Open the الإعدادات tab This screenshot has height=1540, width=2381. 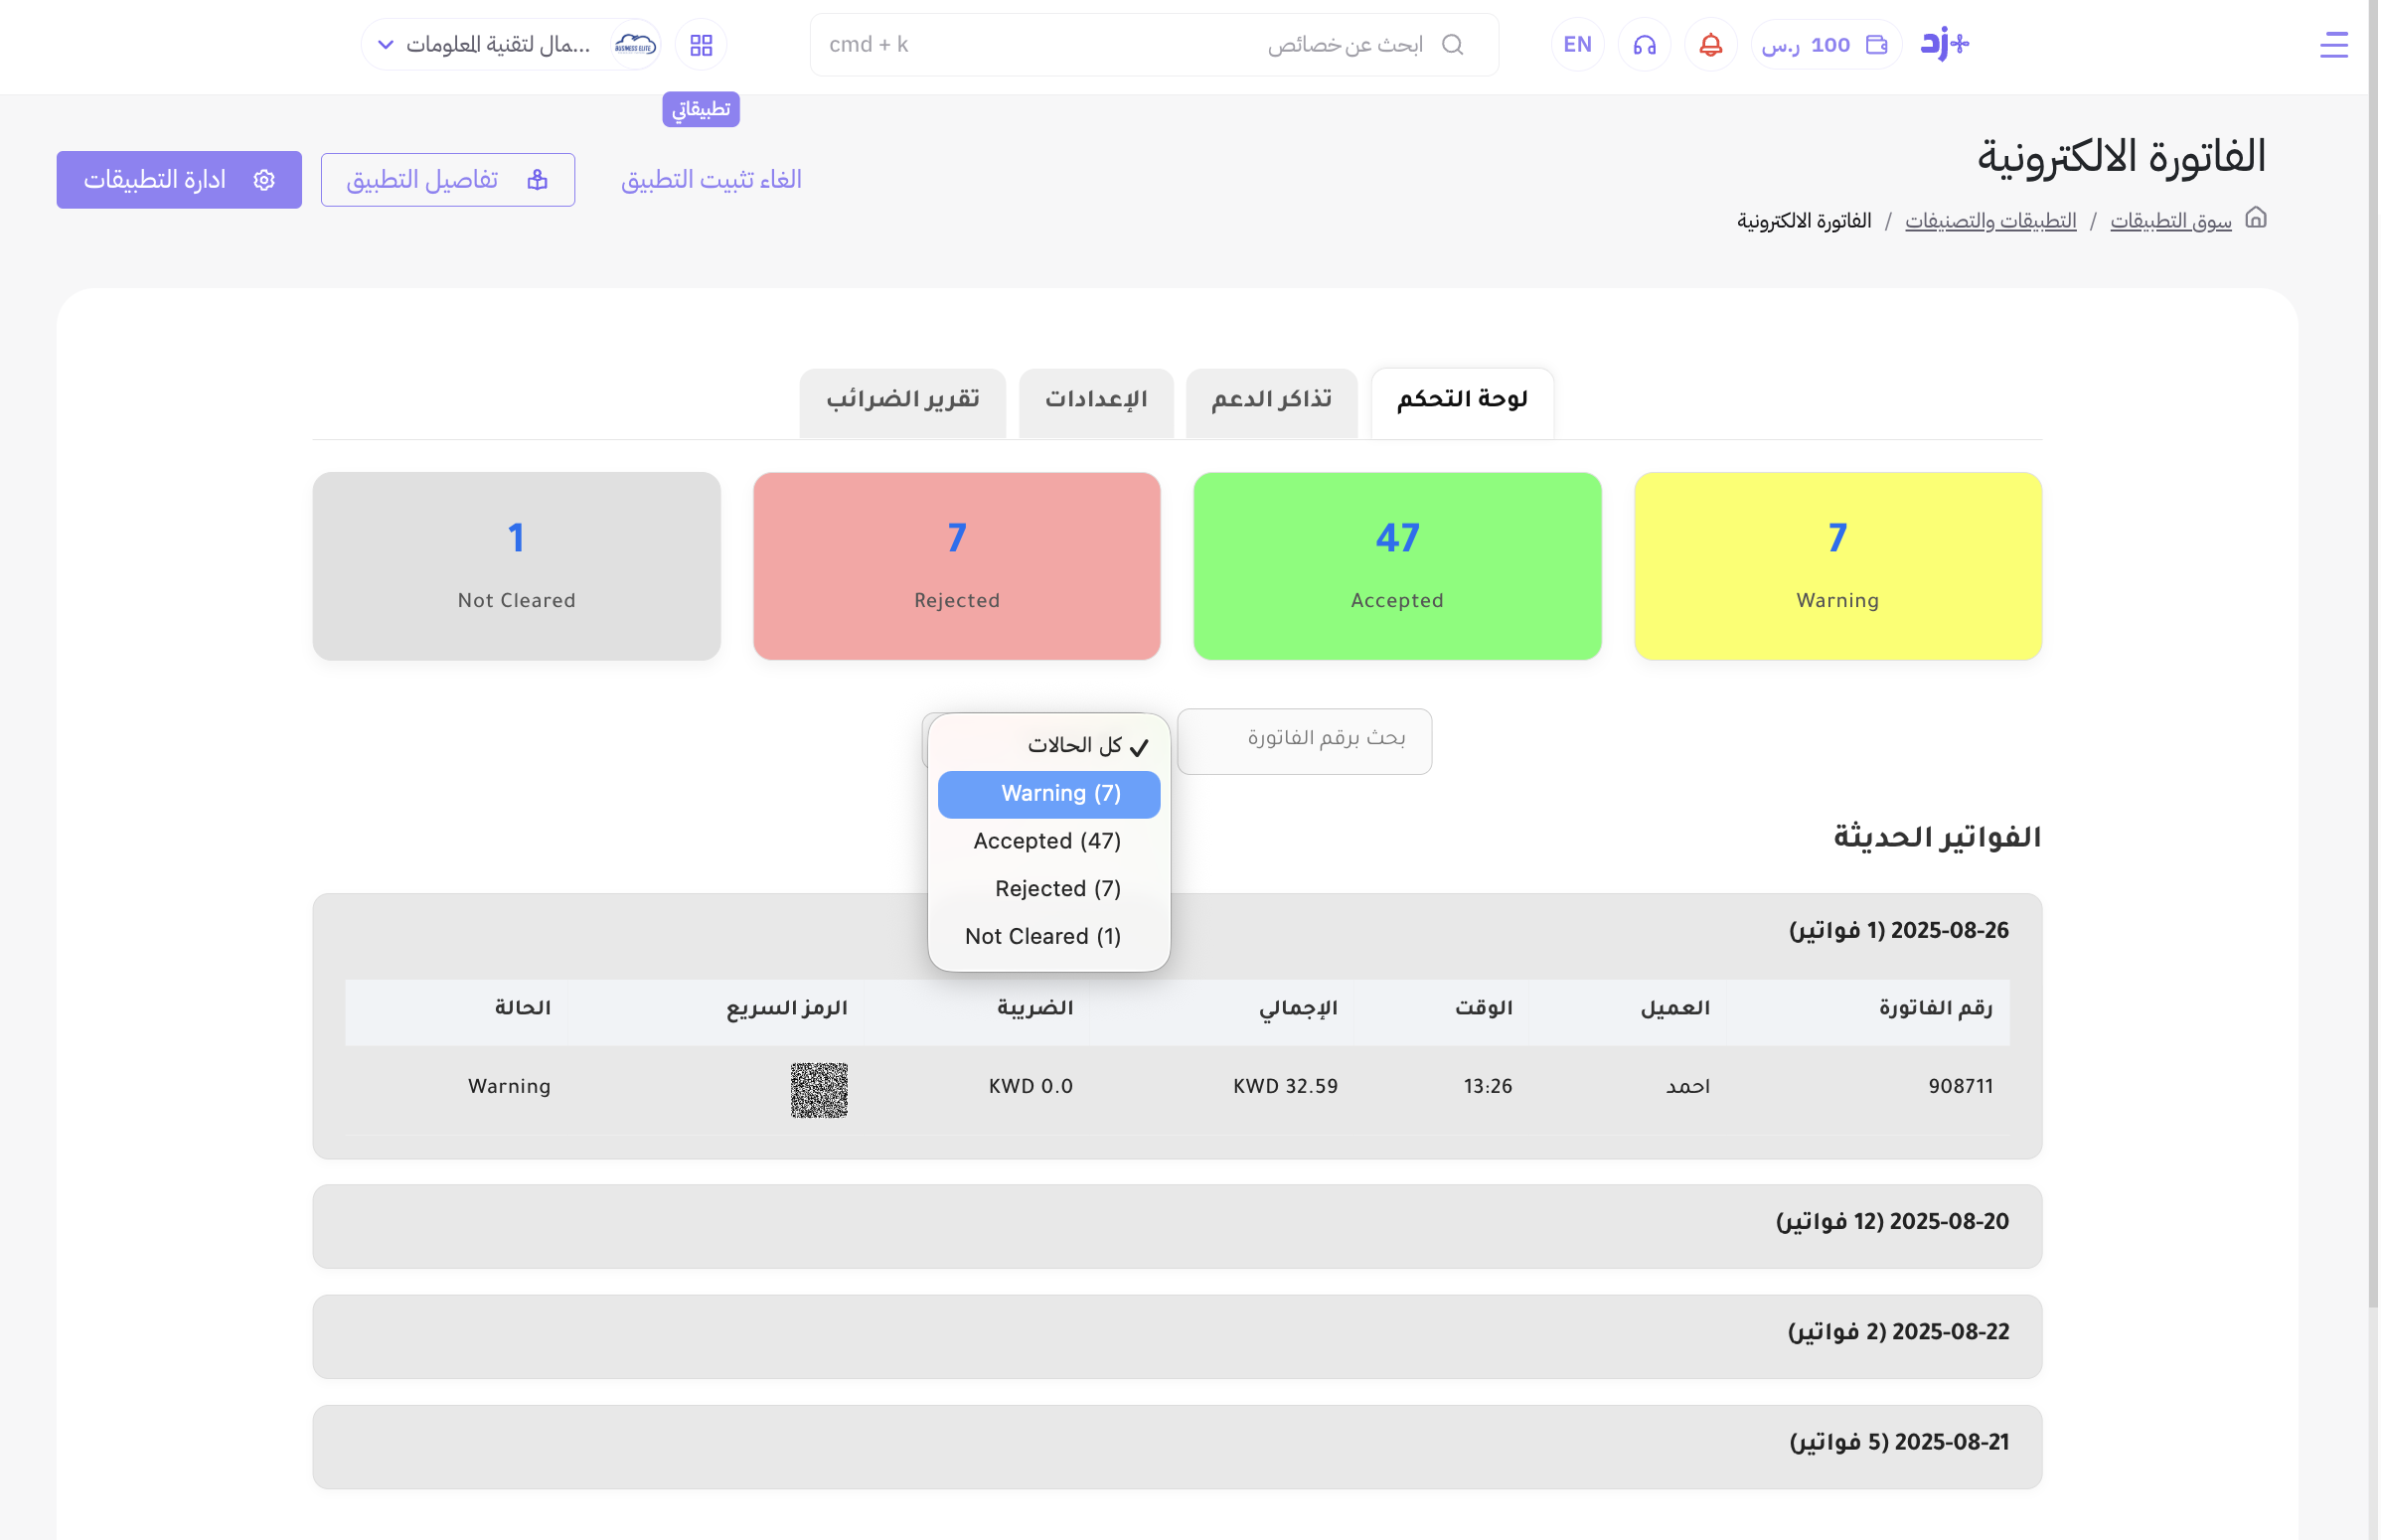[1095, 401]
